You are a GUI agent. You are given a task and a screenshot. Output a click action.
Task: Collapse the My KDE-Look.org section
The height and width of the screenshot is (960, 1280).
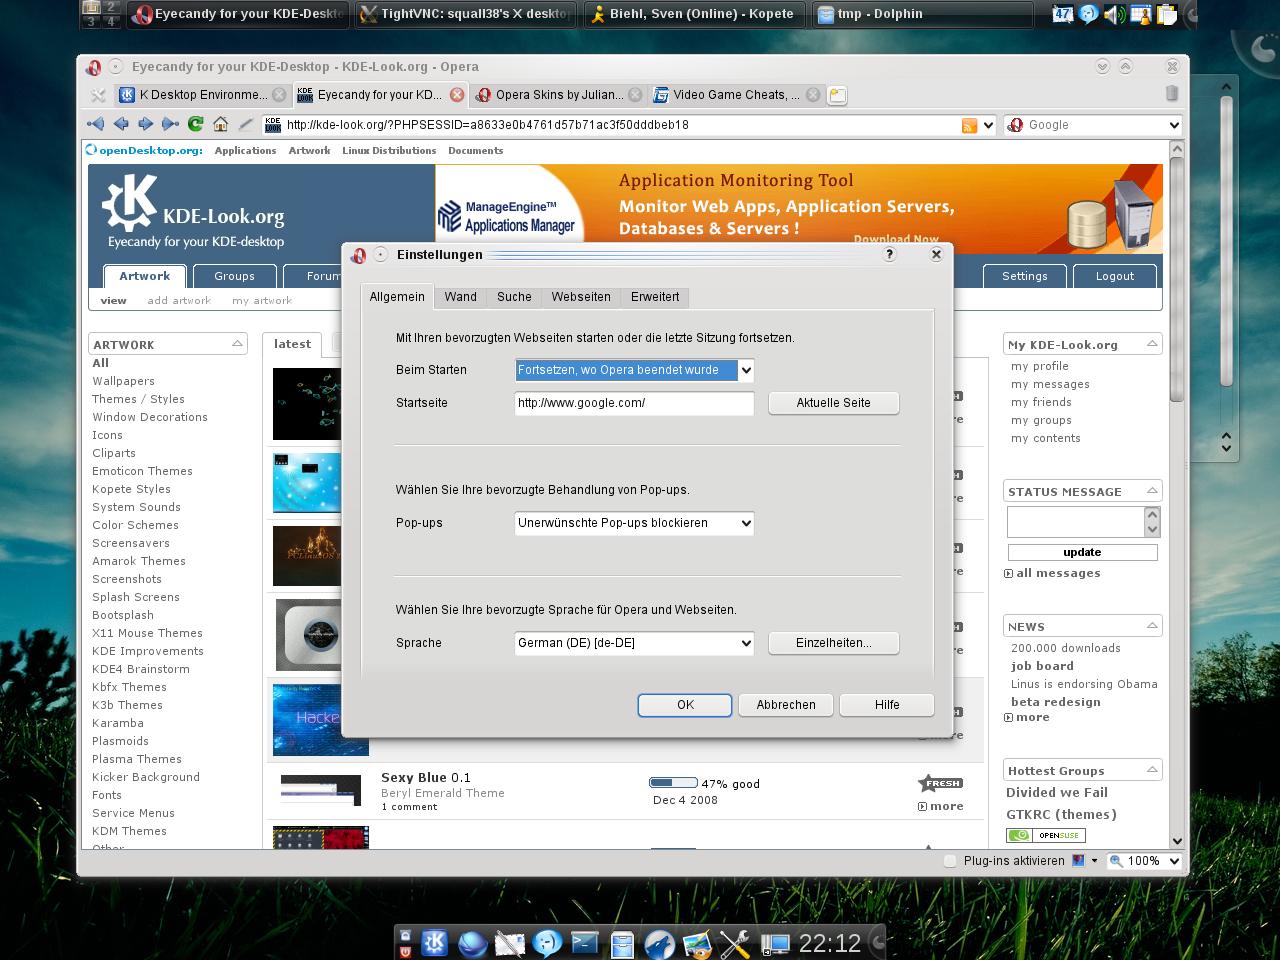point(1152,344)
